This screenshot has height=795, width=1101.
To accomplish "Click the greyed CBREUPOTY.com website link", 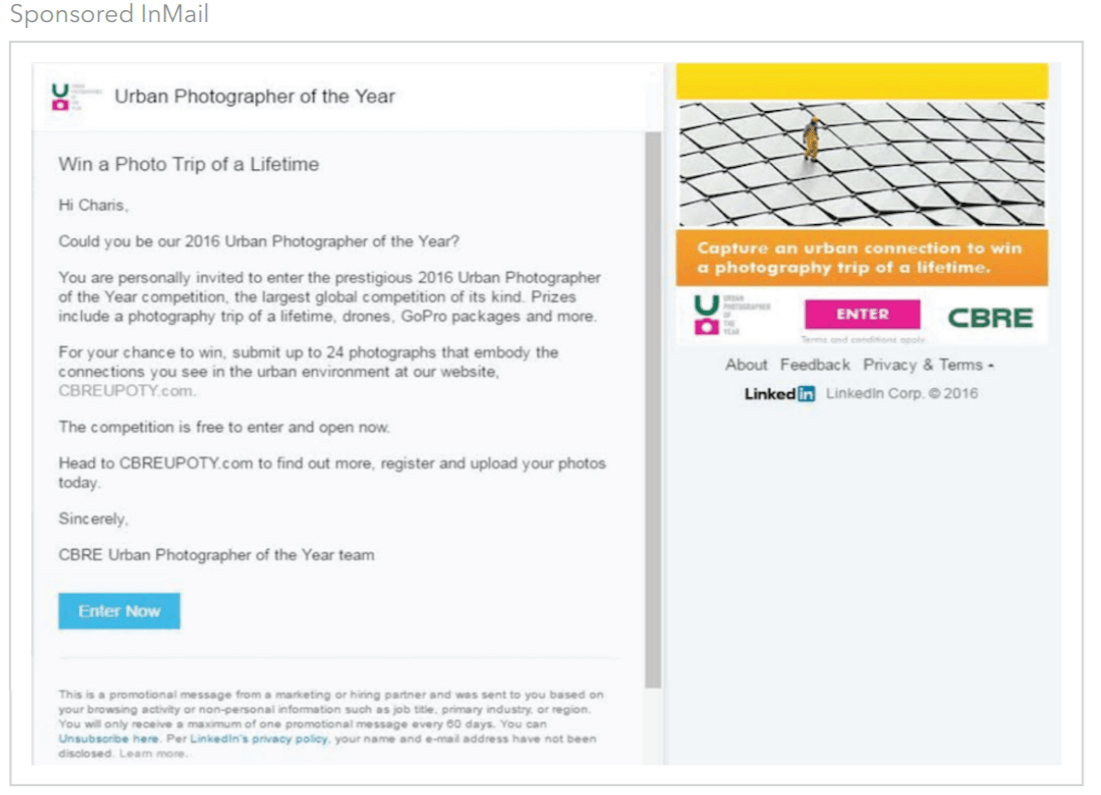I will pos(126,390).
